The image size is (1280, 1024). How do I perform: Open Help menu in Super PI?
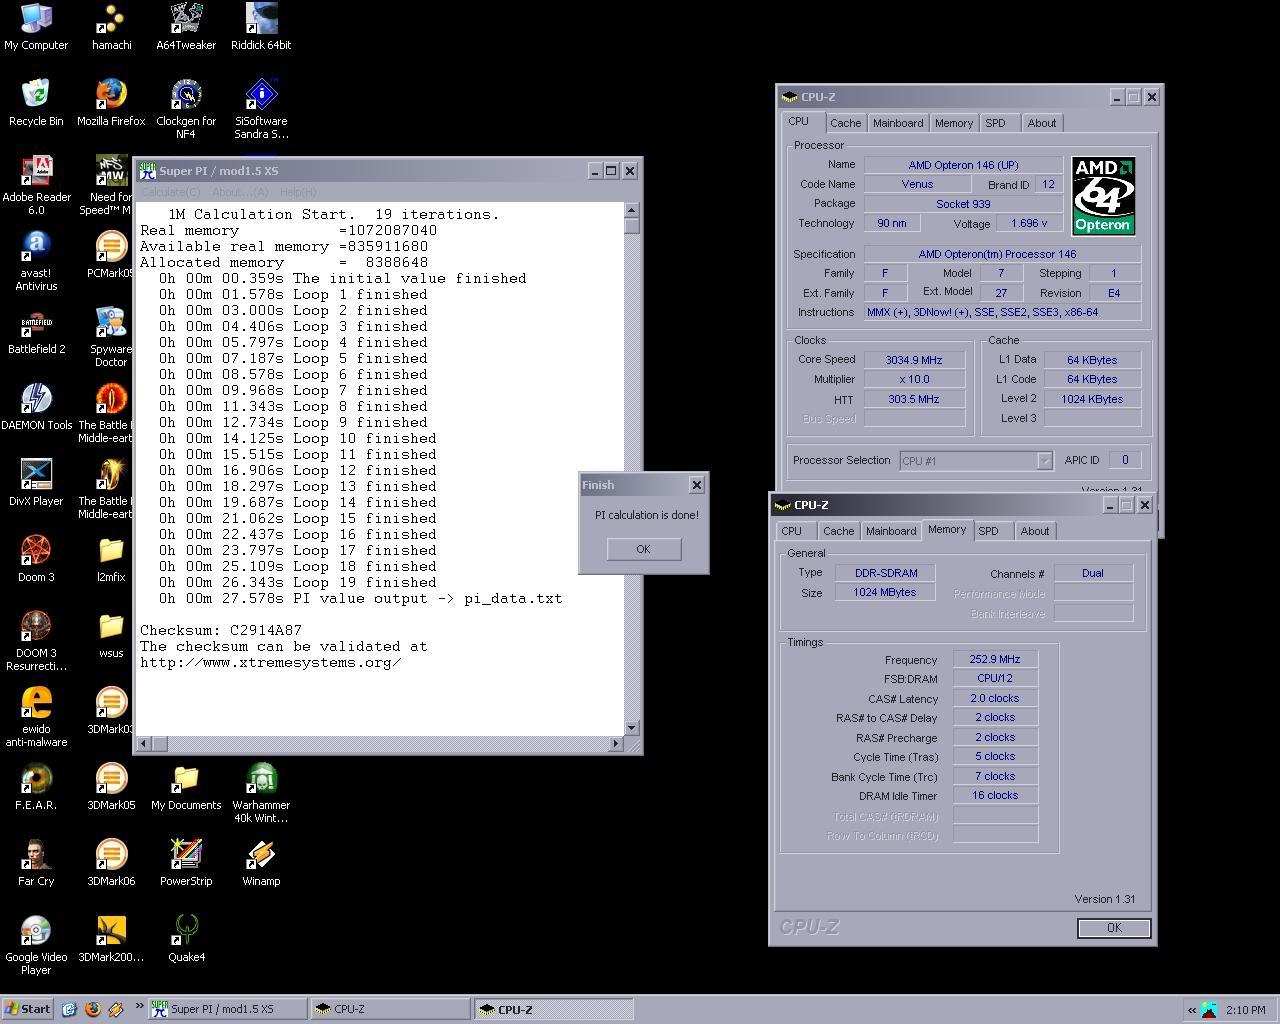point(298,192)
